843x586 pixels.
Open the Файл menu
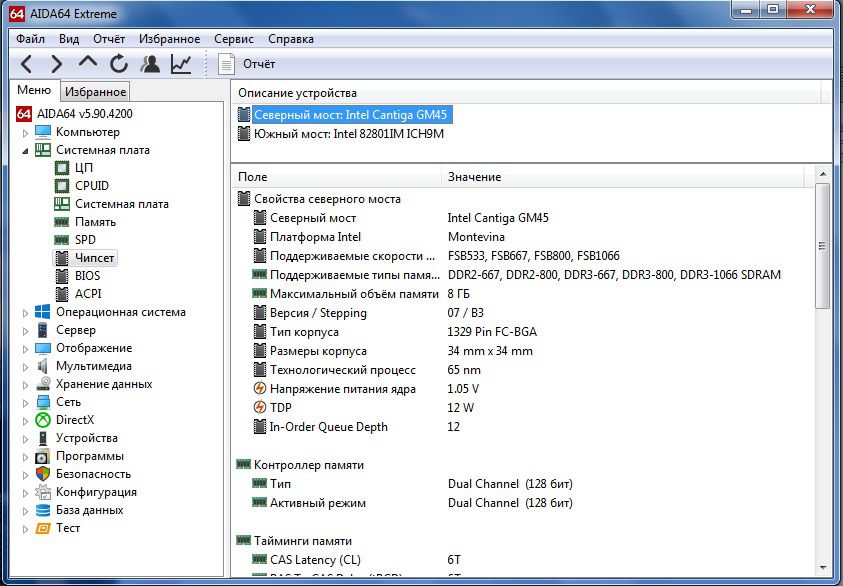coord(31,39)
